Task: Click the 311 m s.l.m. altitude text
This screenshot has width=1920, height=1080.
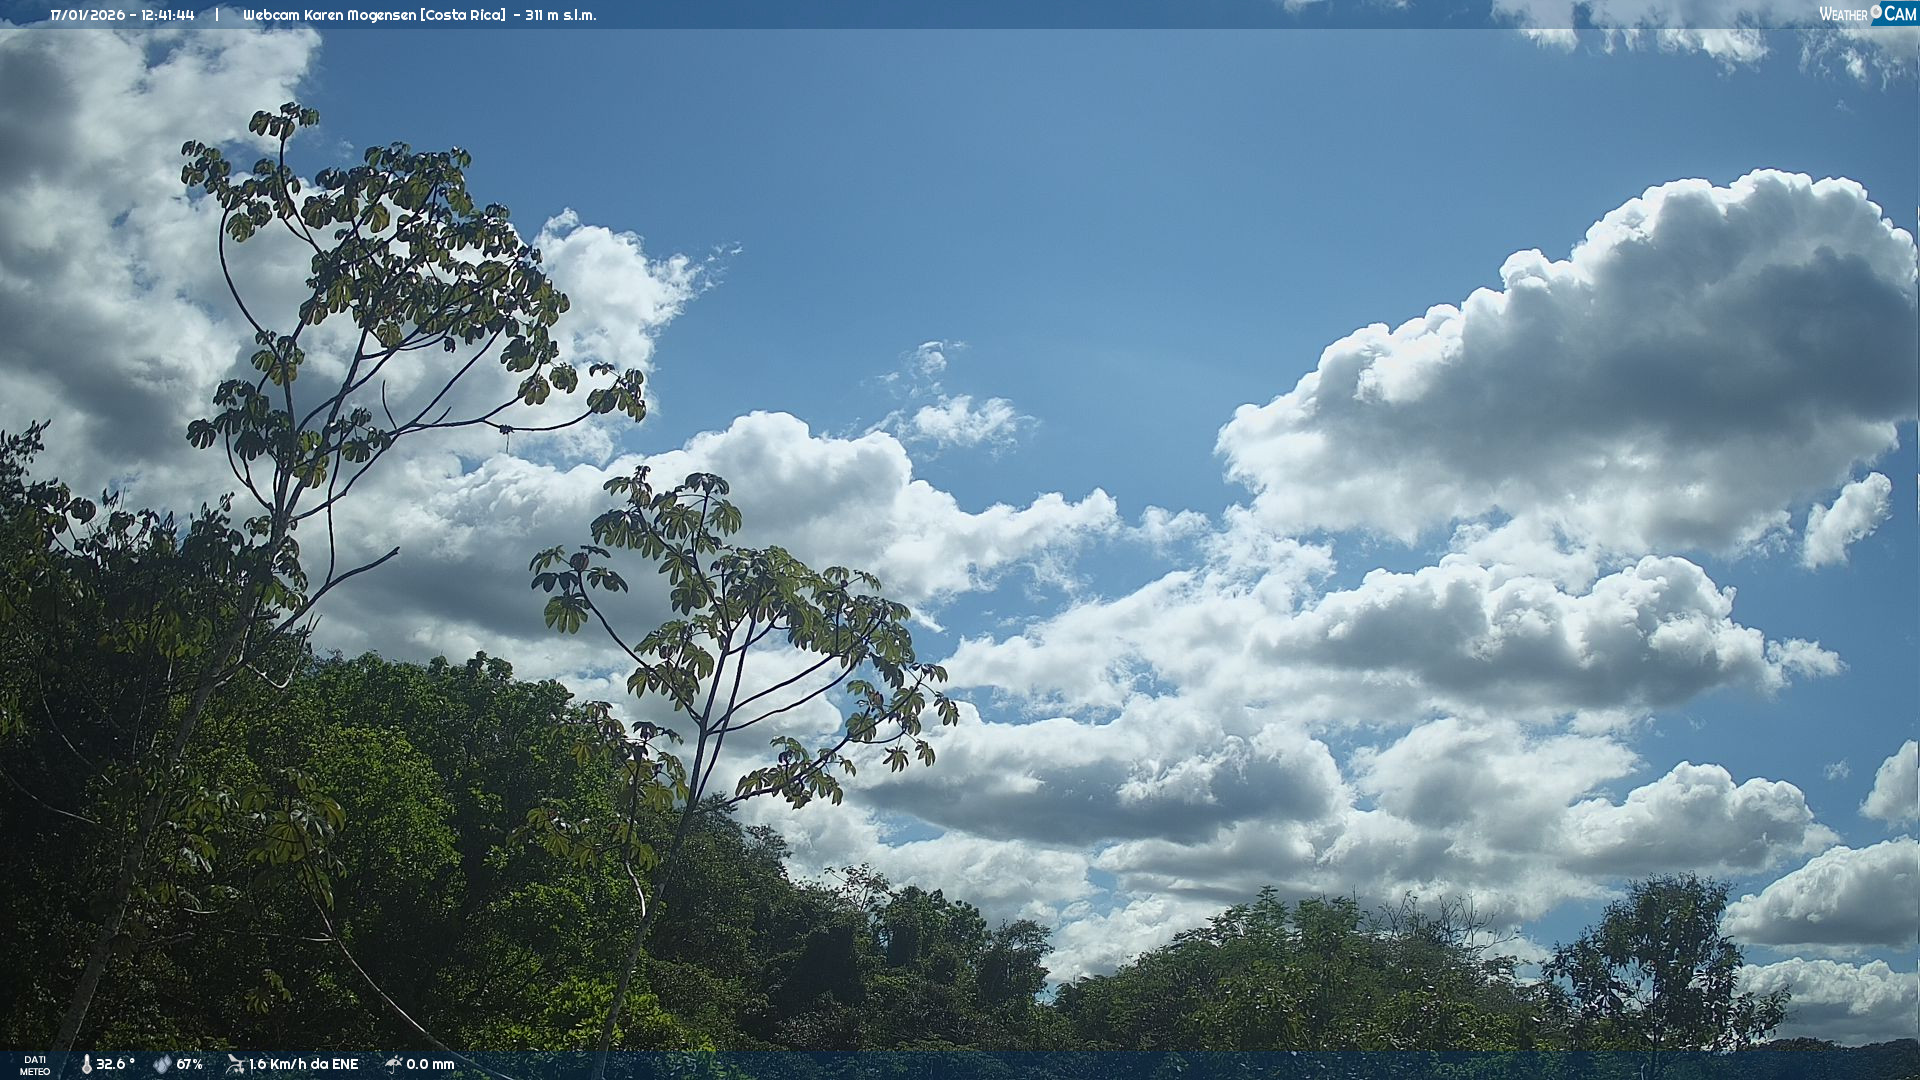Action: tap(560, 15)
